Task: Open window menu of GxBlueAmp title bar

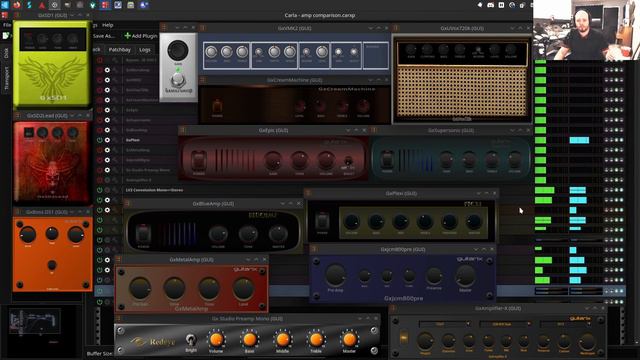Action: [x=127, y=203]
